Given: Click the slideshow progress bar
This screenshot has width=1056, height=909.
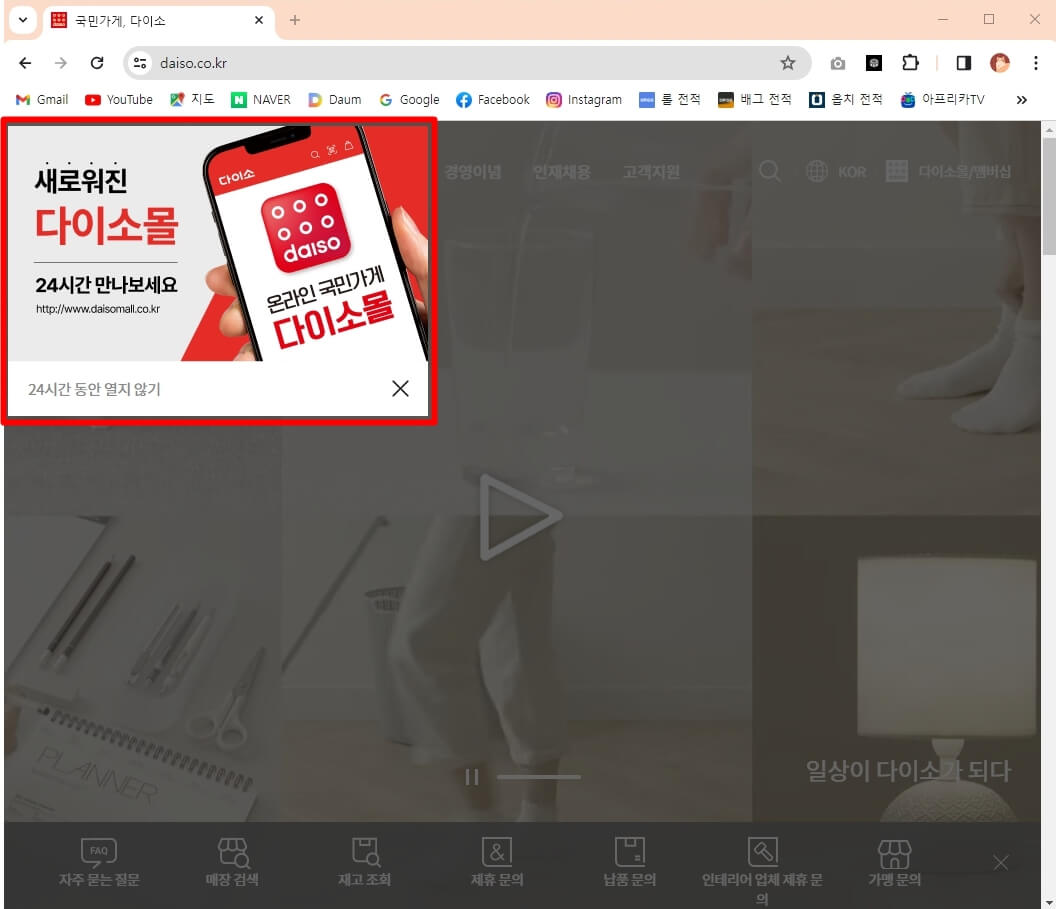Looking at the screenshot, I should pos(539,777).
